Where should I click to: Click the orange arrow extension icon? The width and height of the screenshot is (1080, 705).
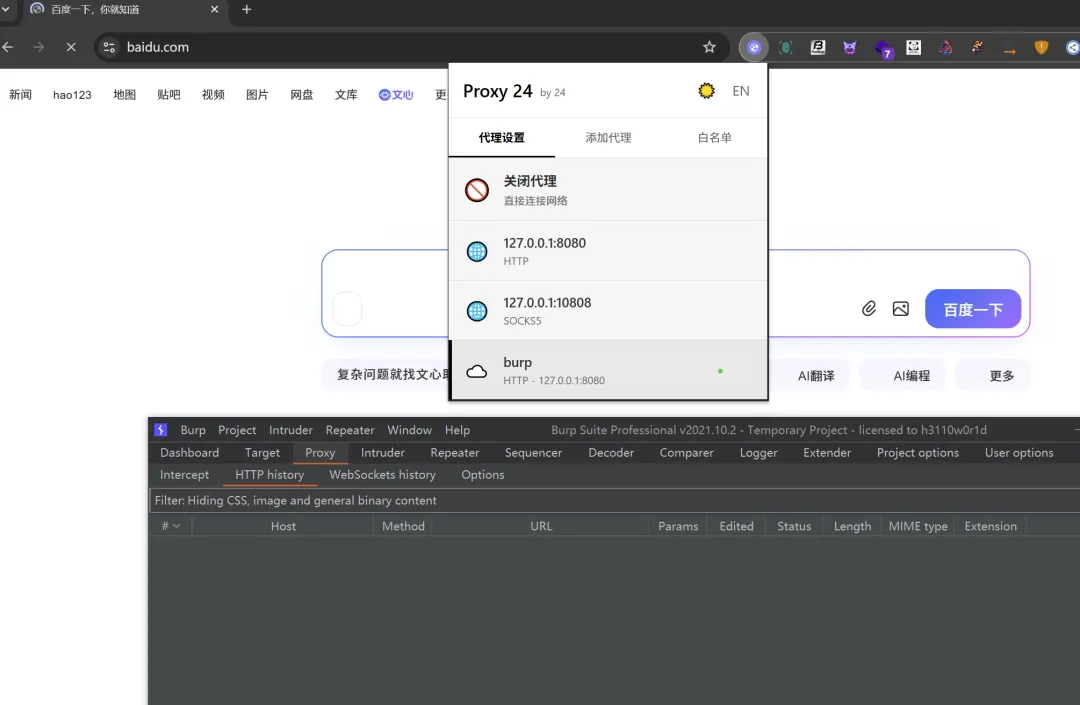[x=1010, y=50]
